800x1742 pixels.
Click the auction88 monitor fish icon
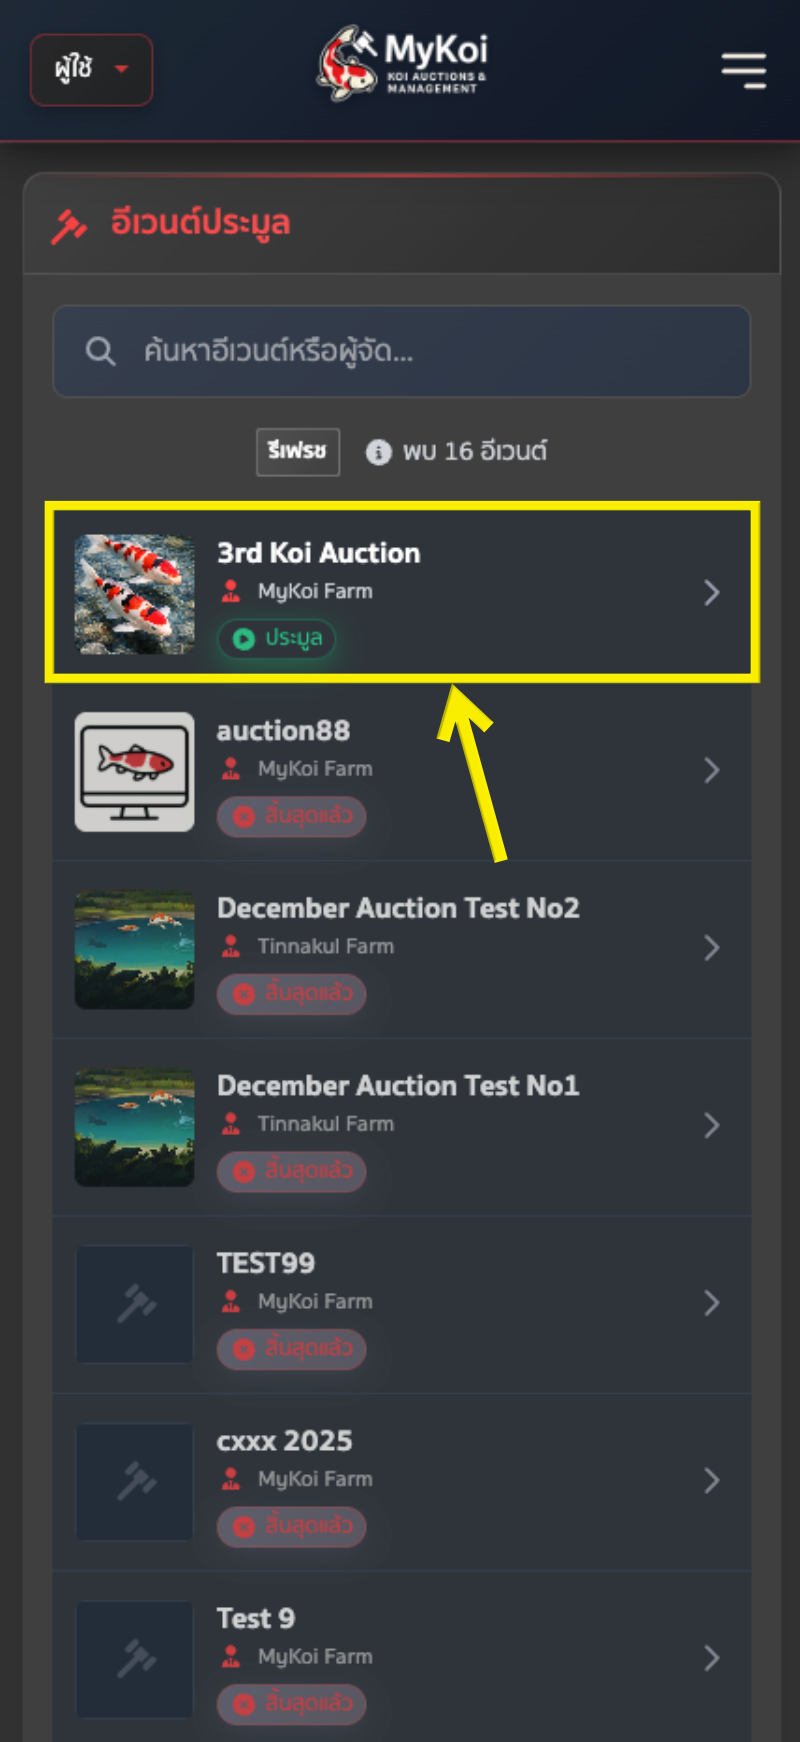135,771
